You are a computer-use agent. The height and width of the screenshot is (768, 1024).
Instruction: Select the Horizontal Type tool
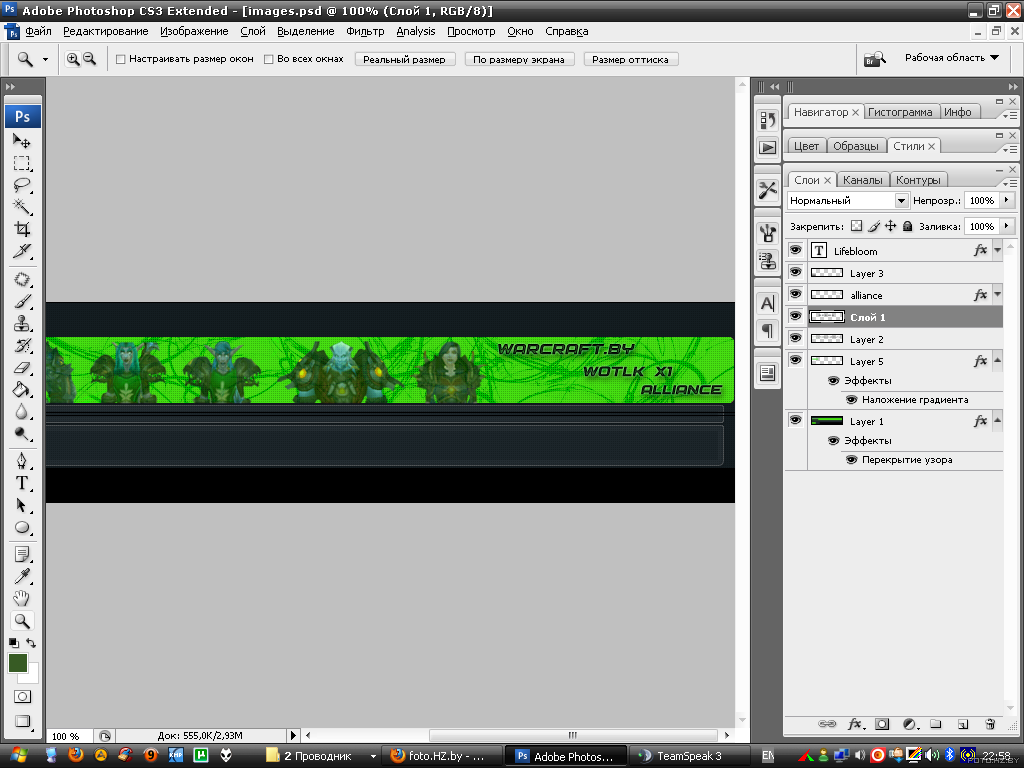pos(22,483)
